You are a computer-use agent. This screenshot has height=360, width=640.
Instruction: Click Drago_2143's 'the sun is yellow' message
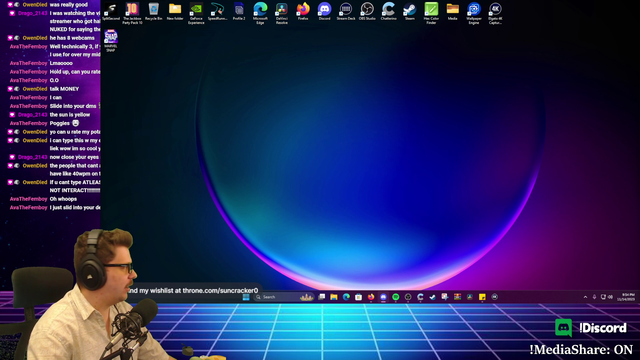(x=70, y=115)
